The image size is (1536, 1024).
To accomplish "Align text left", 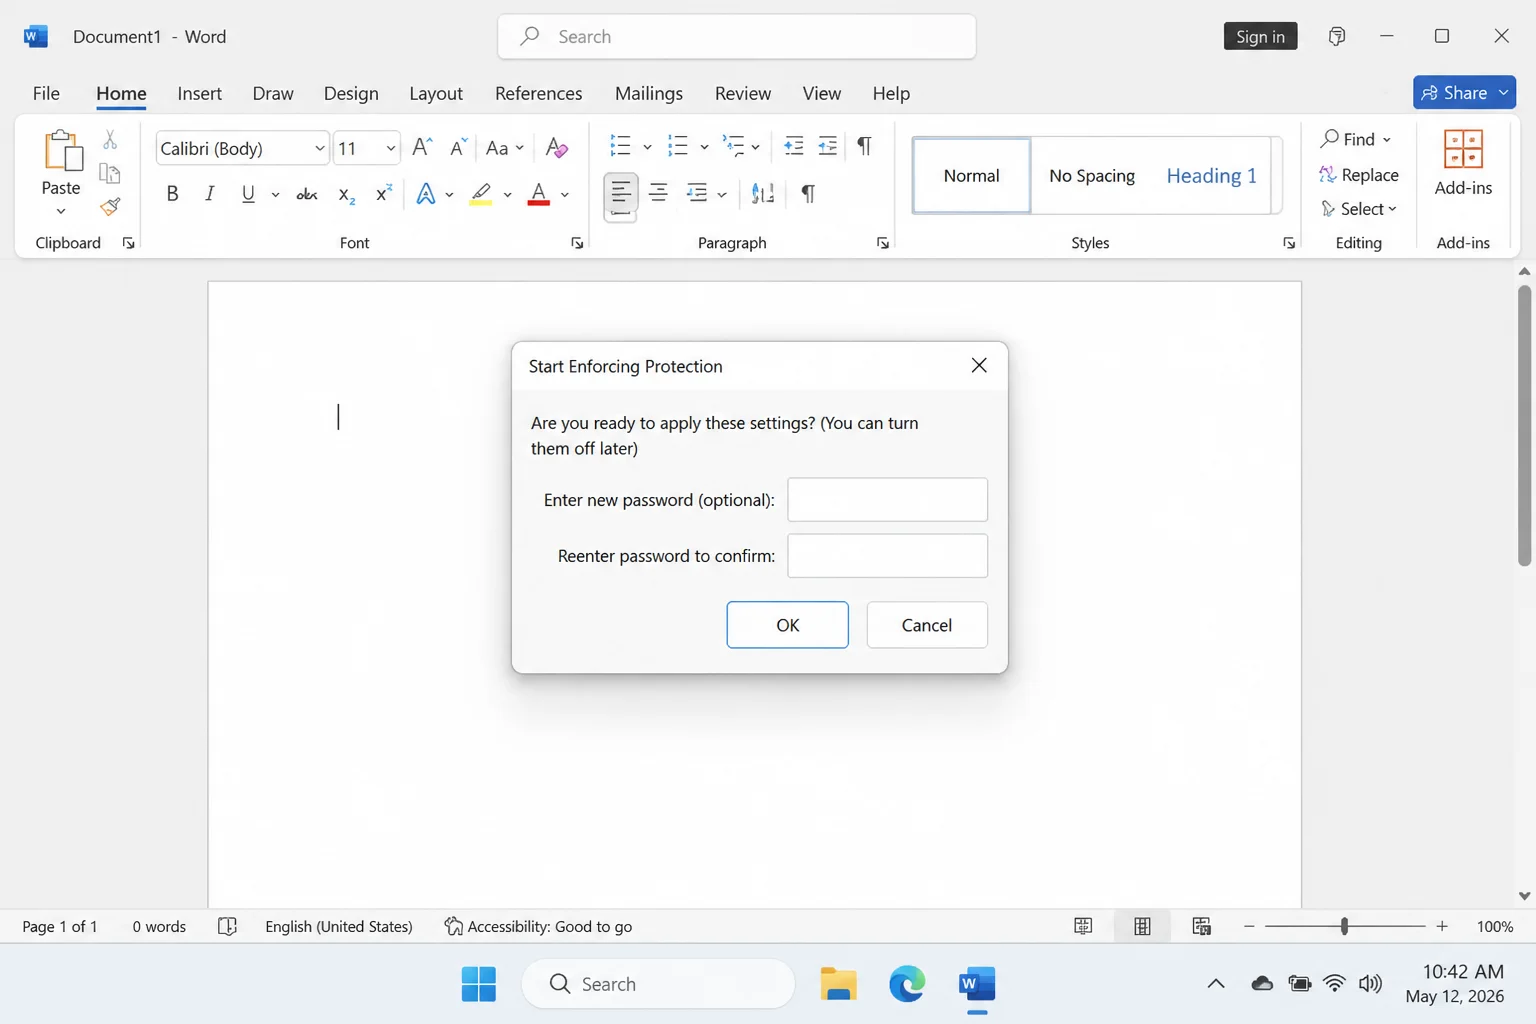I will tap(620, 193).
